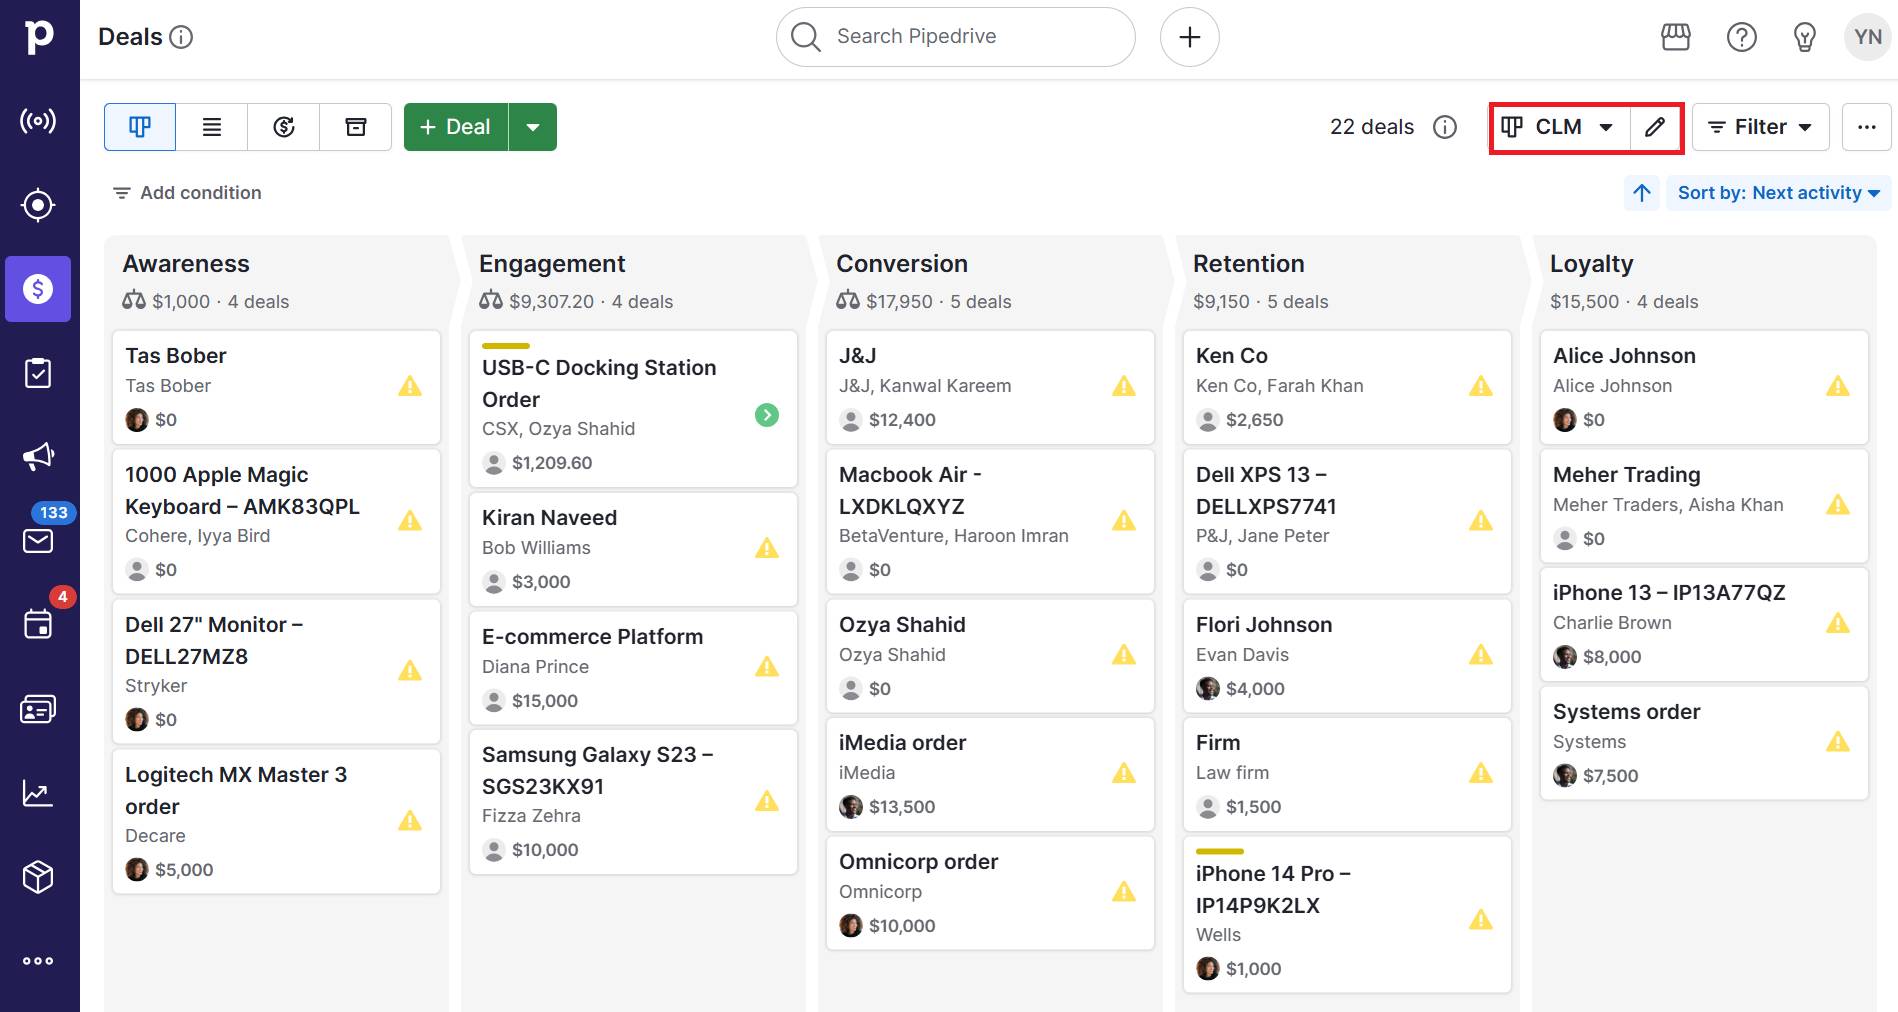Switch to forecast view
The height and width of the screenshot is (1012, 1898).
click(x=284, y=127)
